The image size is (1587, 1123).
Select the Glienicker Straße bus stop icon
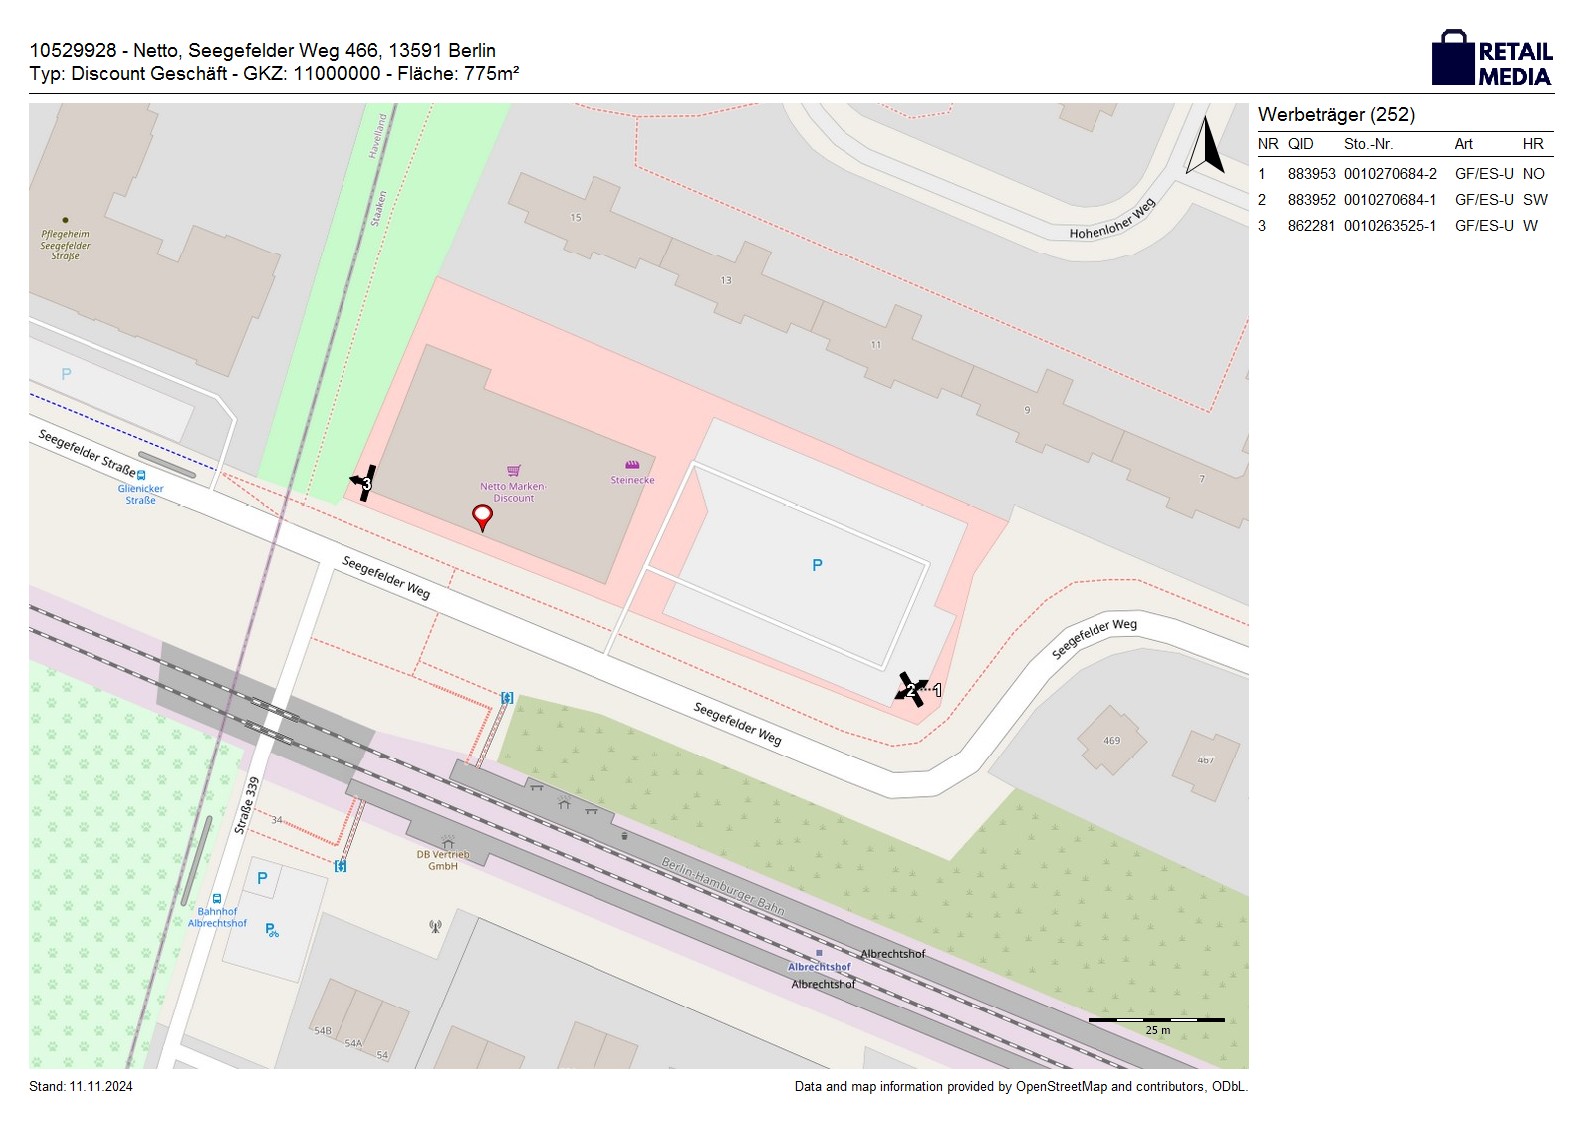(141, 475)
